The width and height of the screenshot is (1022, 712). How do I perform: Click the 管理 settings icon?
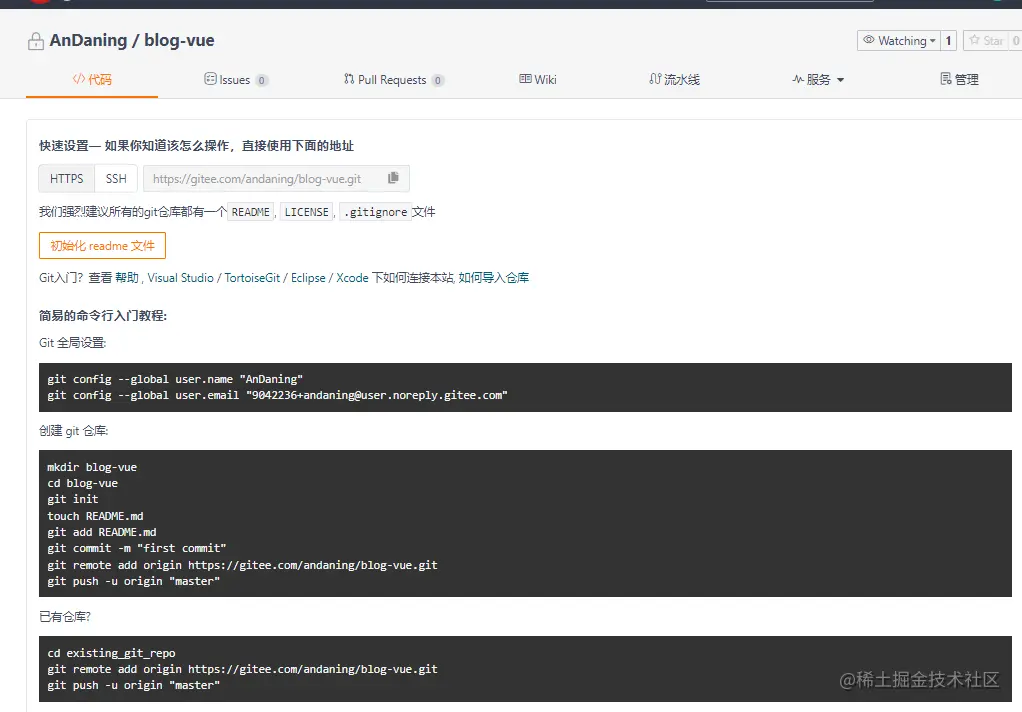click(946, 79)
